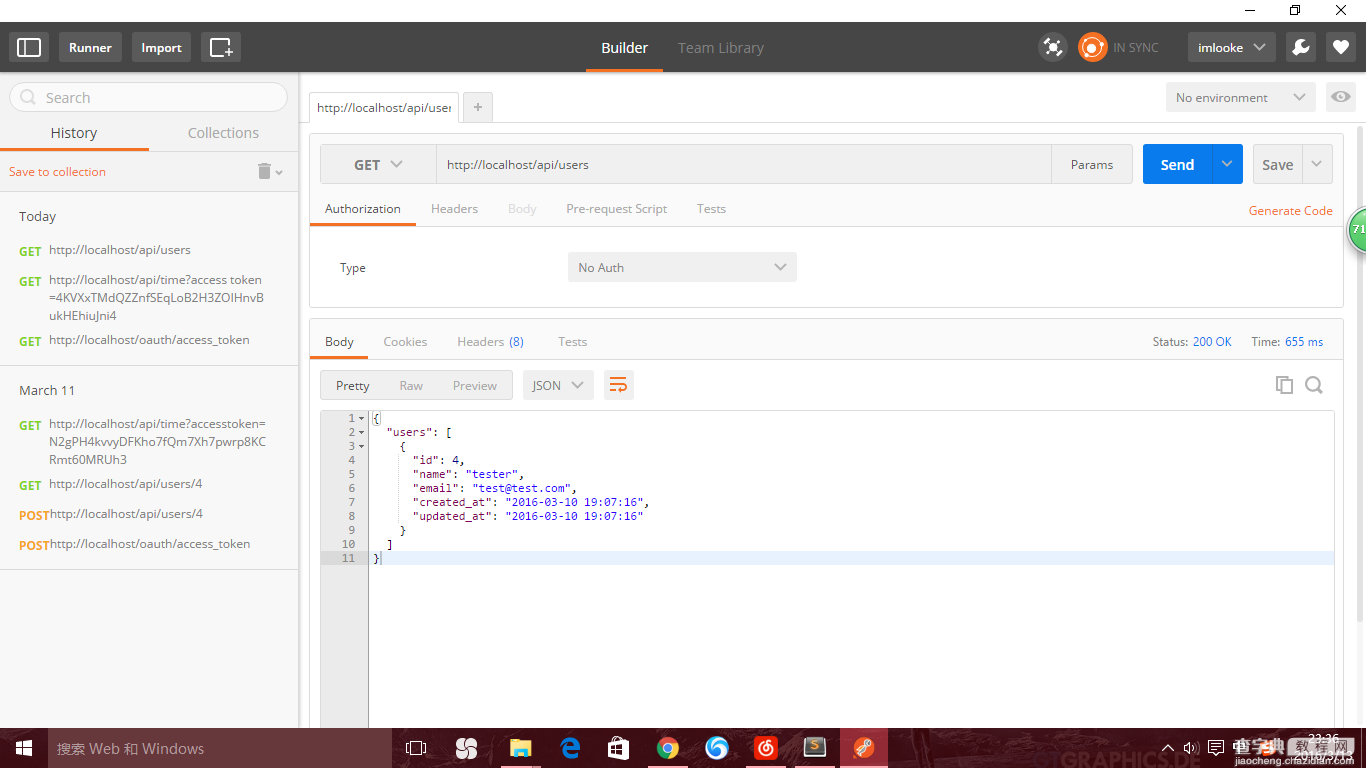The width and height of the screenshot is (1366, 768).
Task: Open Windows Start menu
Action: tap(24, 748)
